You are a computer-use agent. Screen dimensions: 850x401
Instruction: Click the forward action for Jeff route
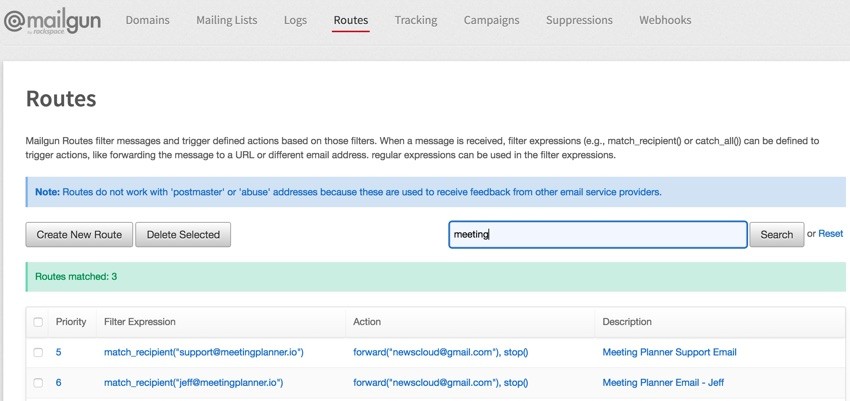[x=441, y=383]
